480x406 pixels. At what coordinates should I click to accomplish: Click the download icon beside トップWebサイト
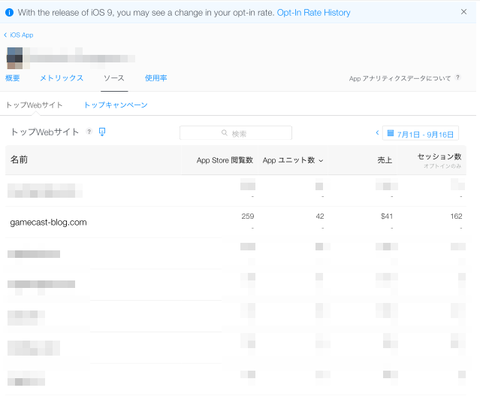(102, 132)
